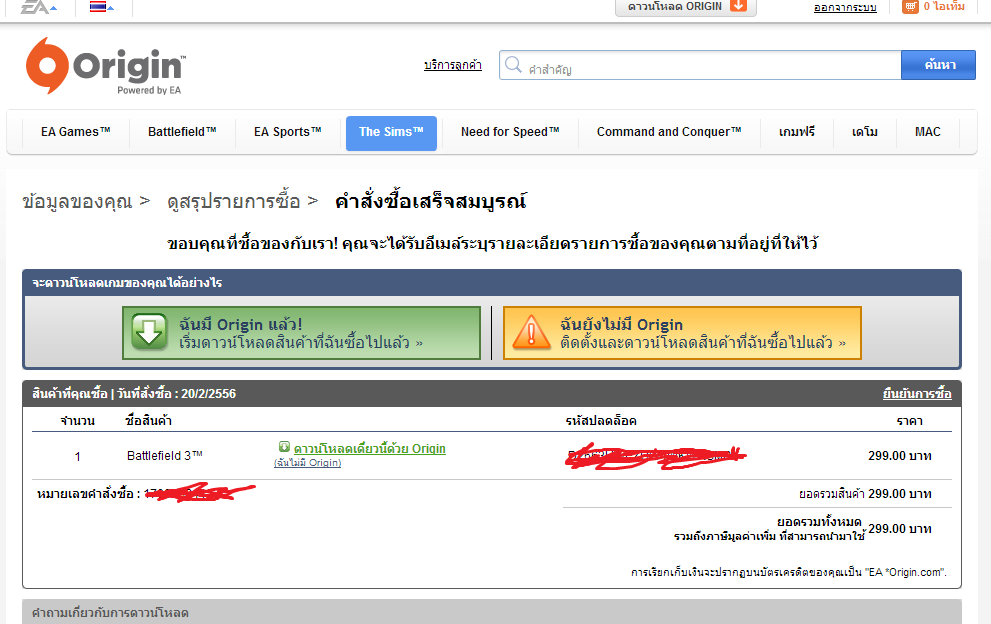Open the Thai flag language selector
The height and width of the screenshot is (624, 991).
tap(101, 7)
